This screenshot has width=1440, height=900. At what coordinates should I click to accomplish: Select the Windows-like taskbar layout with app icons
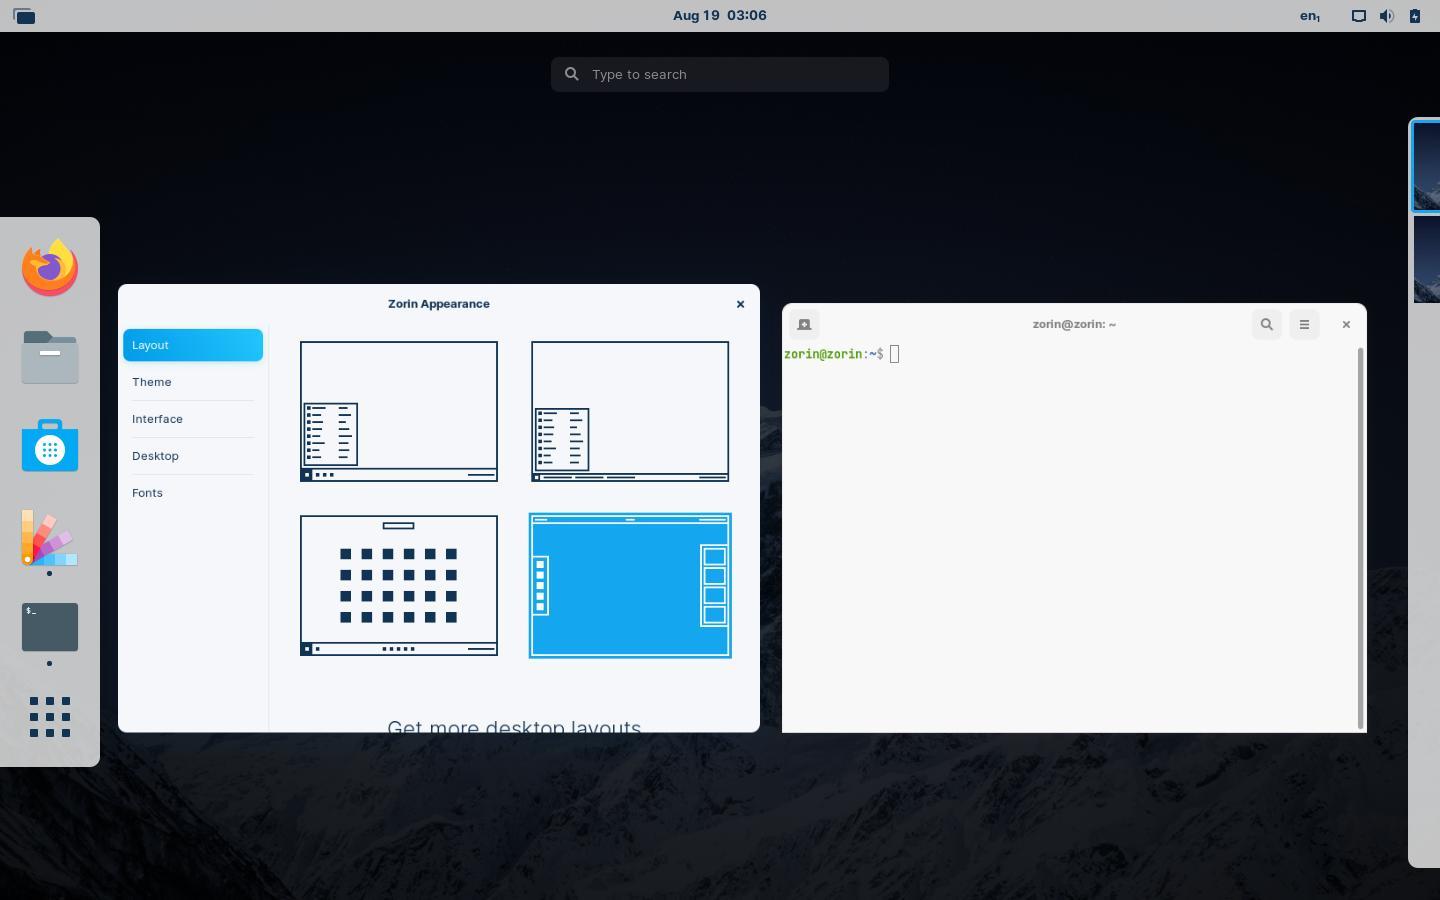coord(399,411)
